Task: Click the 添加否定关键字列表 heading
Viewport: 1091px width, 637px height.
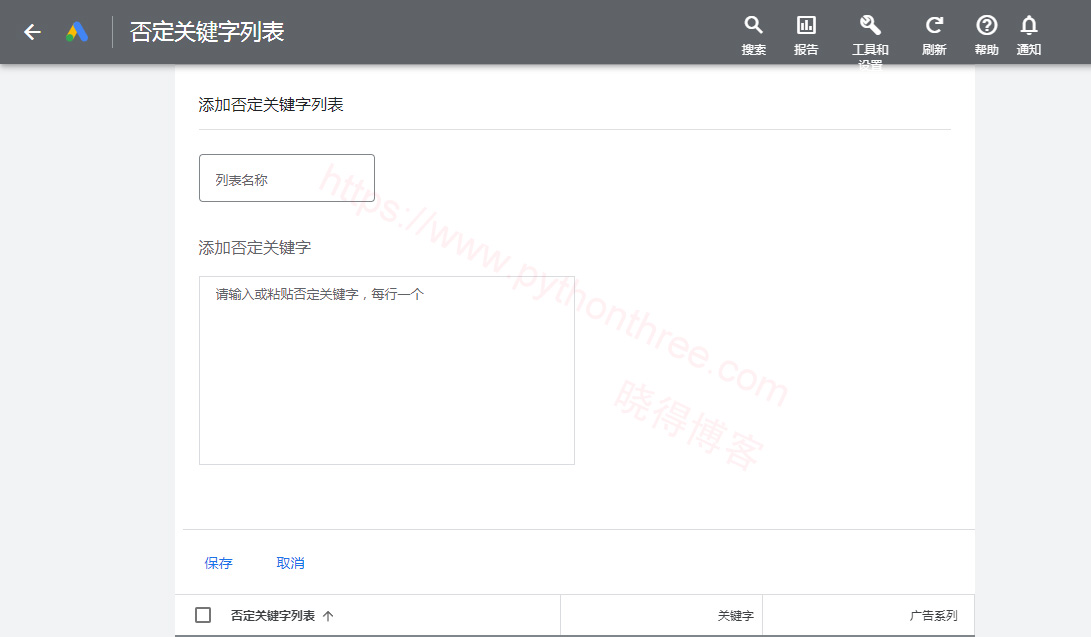Action: pyautogui.click(x=271, y=104)
